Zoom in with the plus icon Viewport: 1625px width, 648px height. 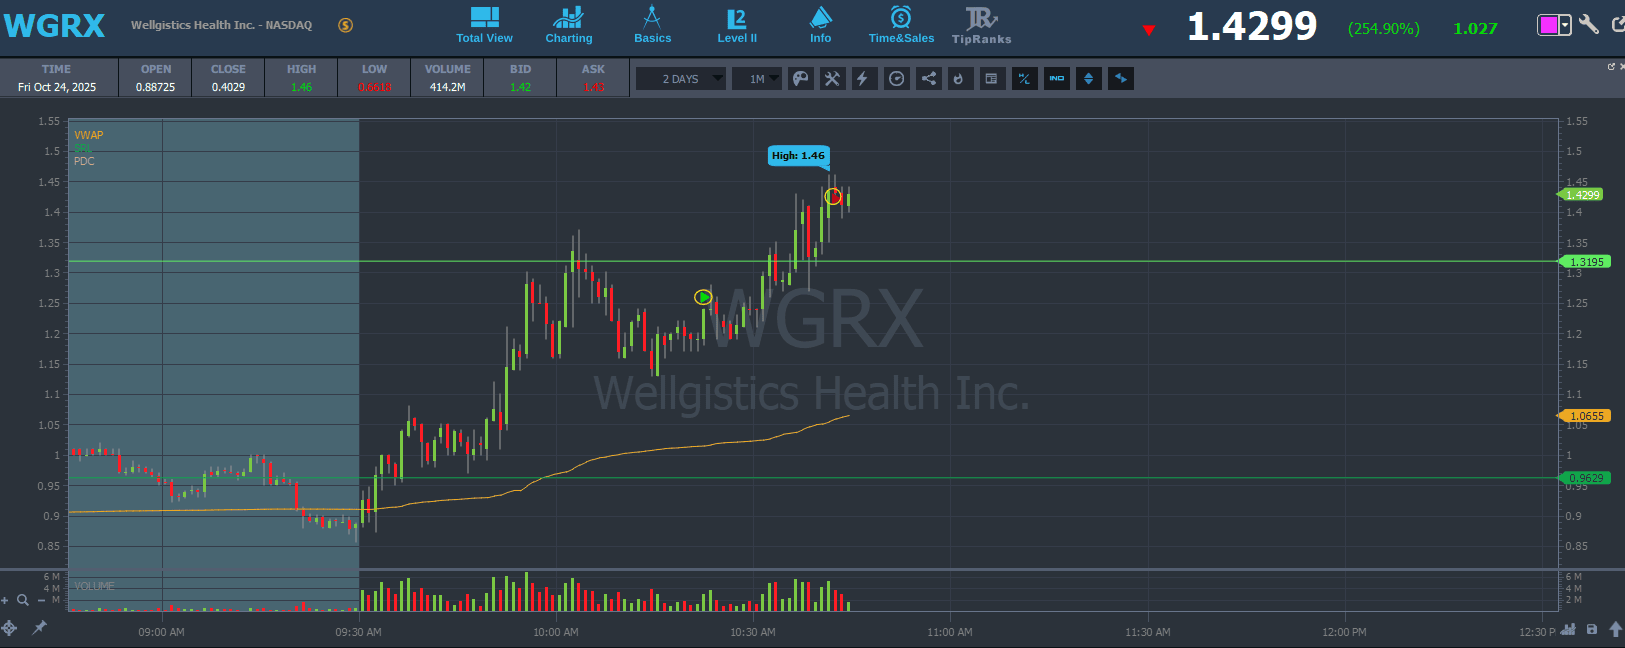click(5, 600)
